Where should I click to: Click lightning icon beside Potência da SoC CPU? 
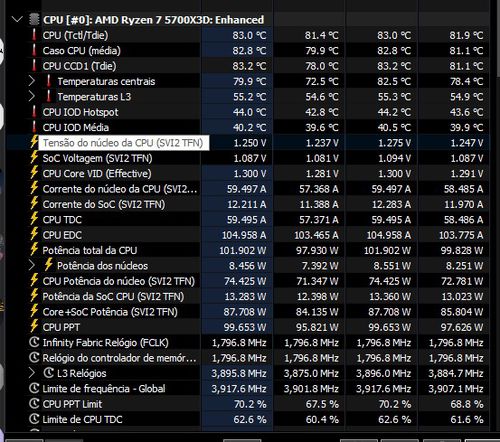click(x=34, y=295)
